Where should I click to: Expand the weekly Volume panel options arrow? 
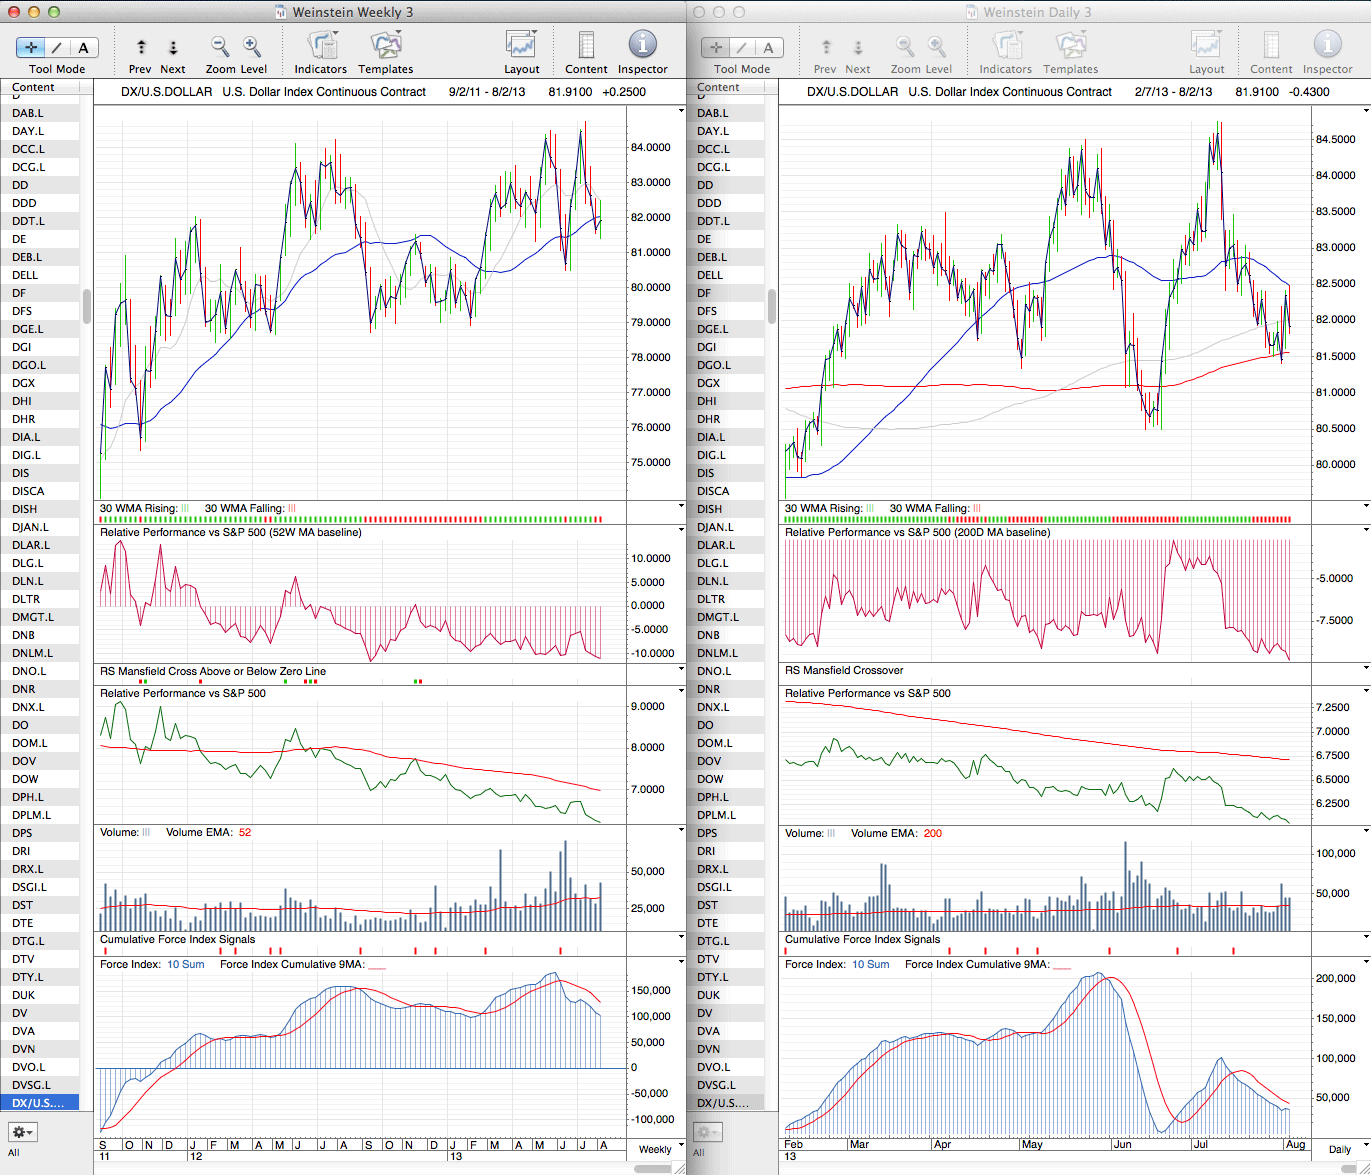(x=681, y=831)
